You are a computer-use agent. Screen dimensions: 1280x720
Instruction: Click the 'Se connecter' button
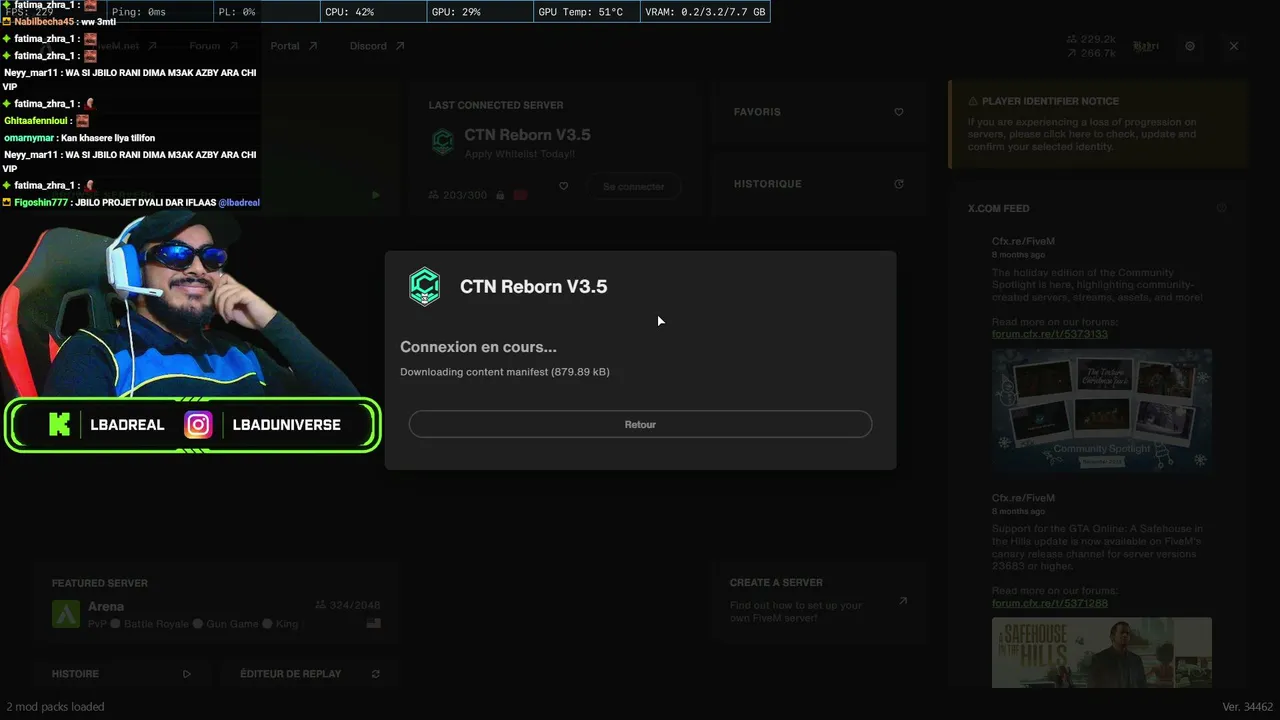[634, 186]
